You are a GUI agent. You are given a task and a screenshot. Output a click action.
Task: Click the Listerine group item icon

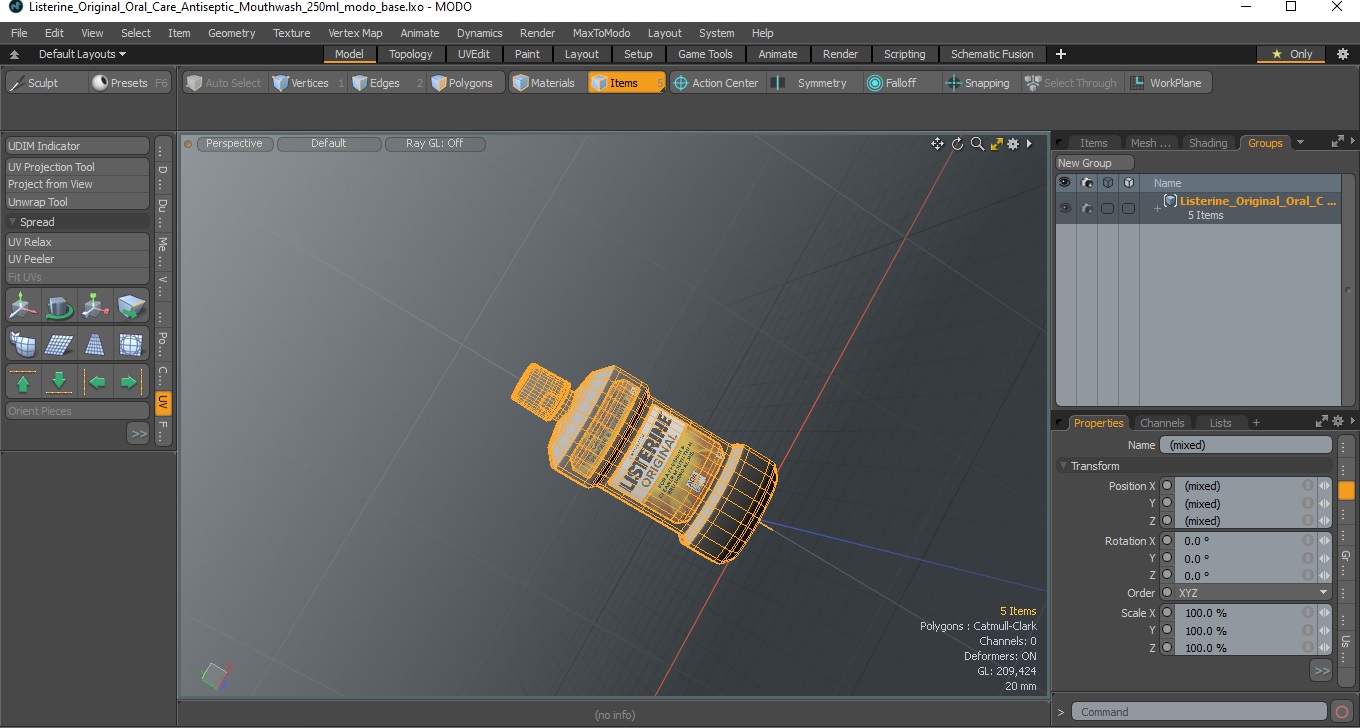(x=1170, y=201)
